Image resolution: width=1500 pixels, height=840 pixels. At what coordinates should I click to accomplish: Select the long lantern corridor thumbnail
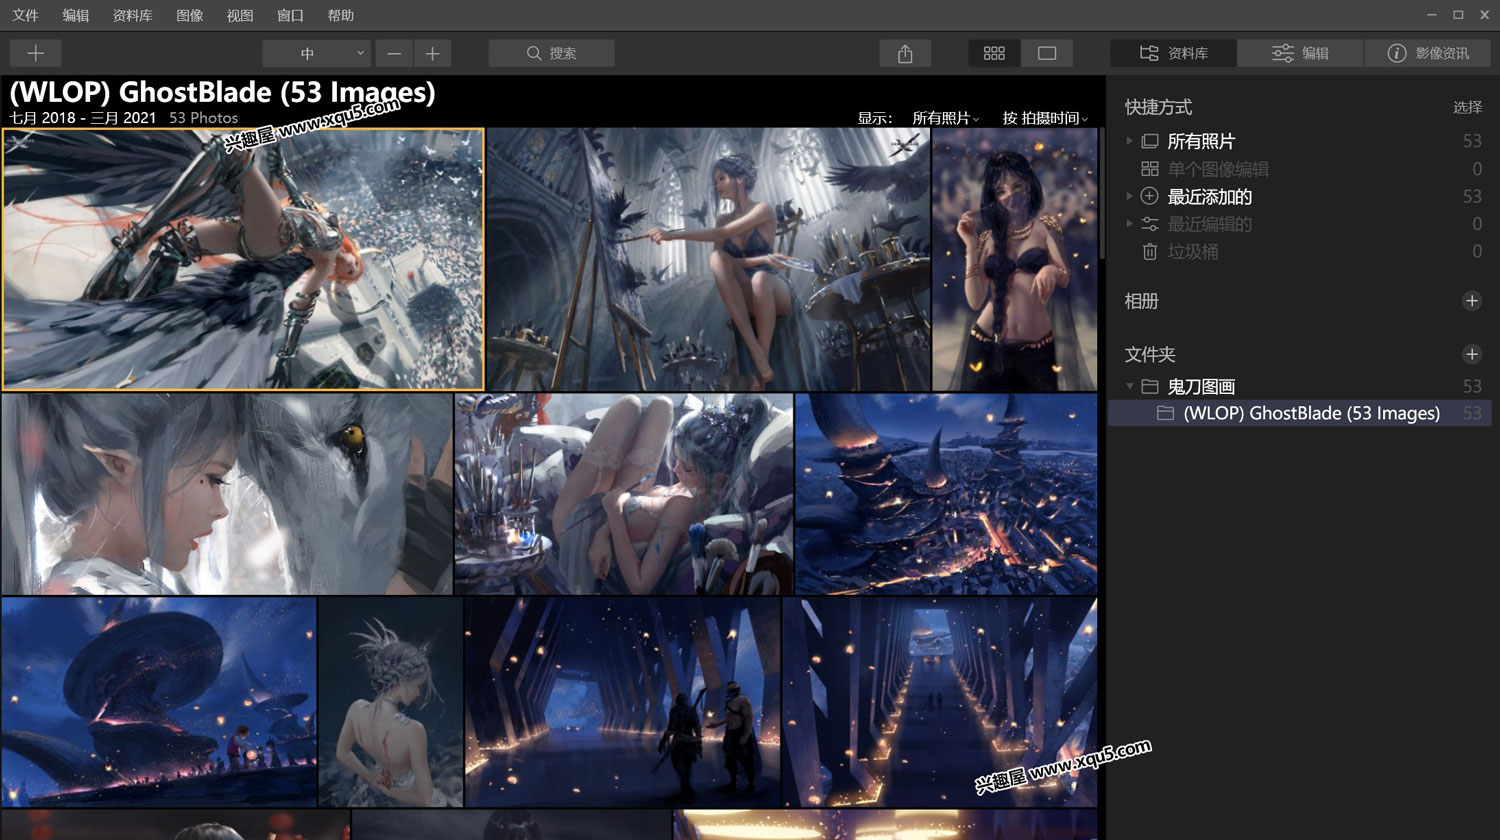tap(940, 702)
